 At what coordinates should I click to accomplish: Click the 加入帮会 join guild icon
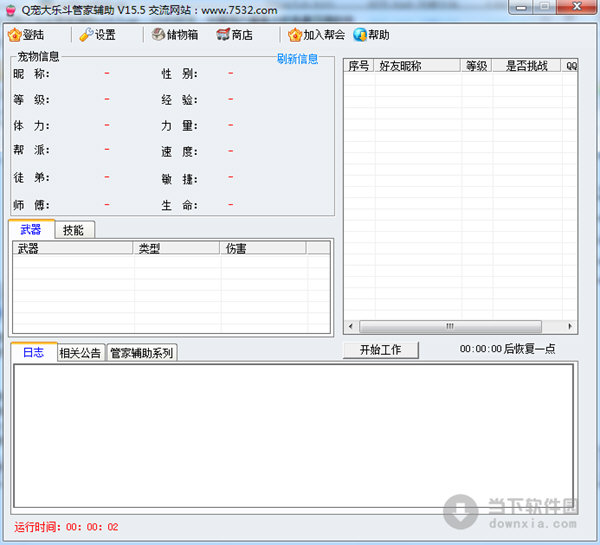(x=295, y=35)
